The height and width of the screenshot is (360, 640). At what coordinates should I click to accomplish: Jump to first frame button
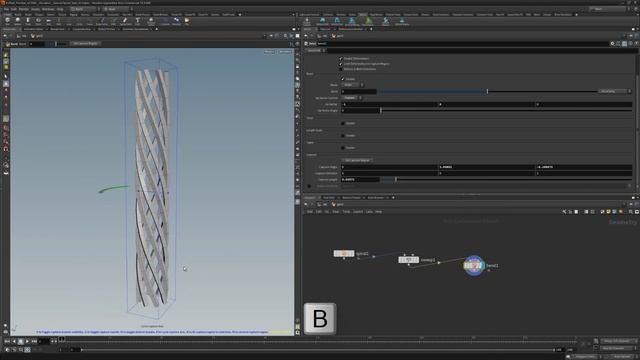(x=7, y=341)
